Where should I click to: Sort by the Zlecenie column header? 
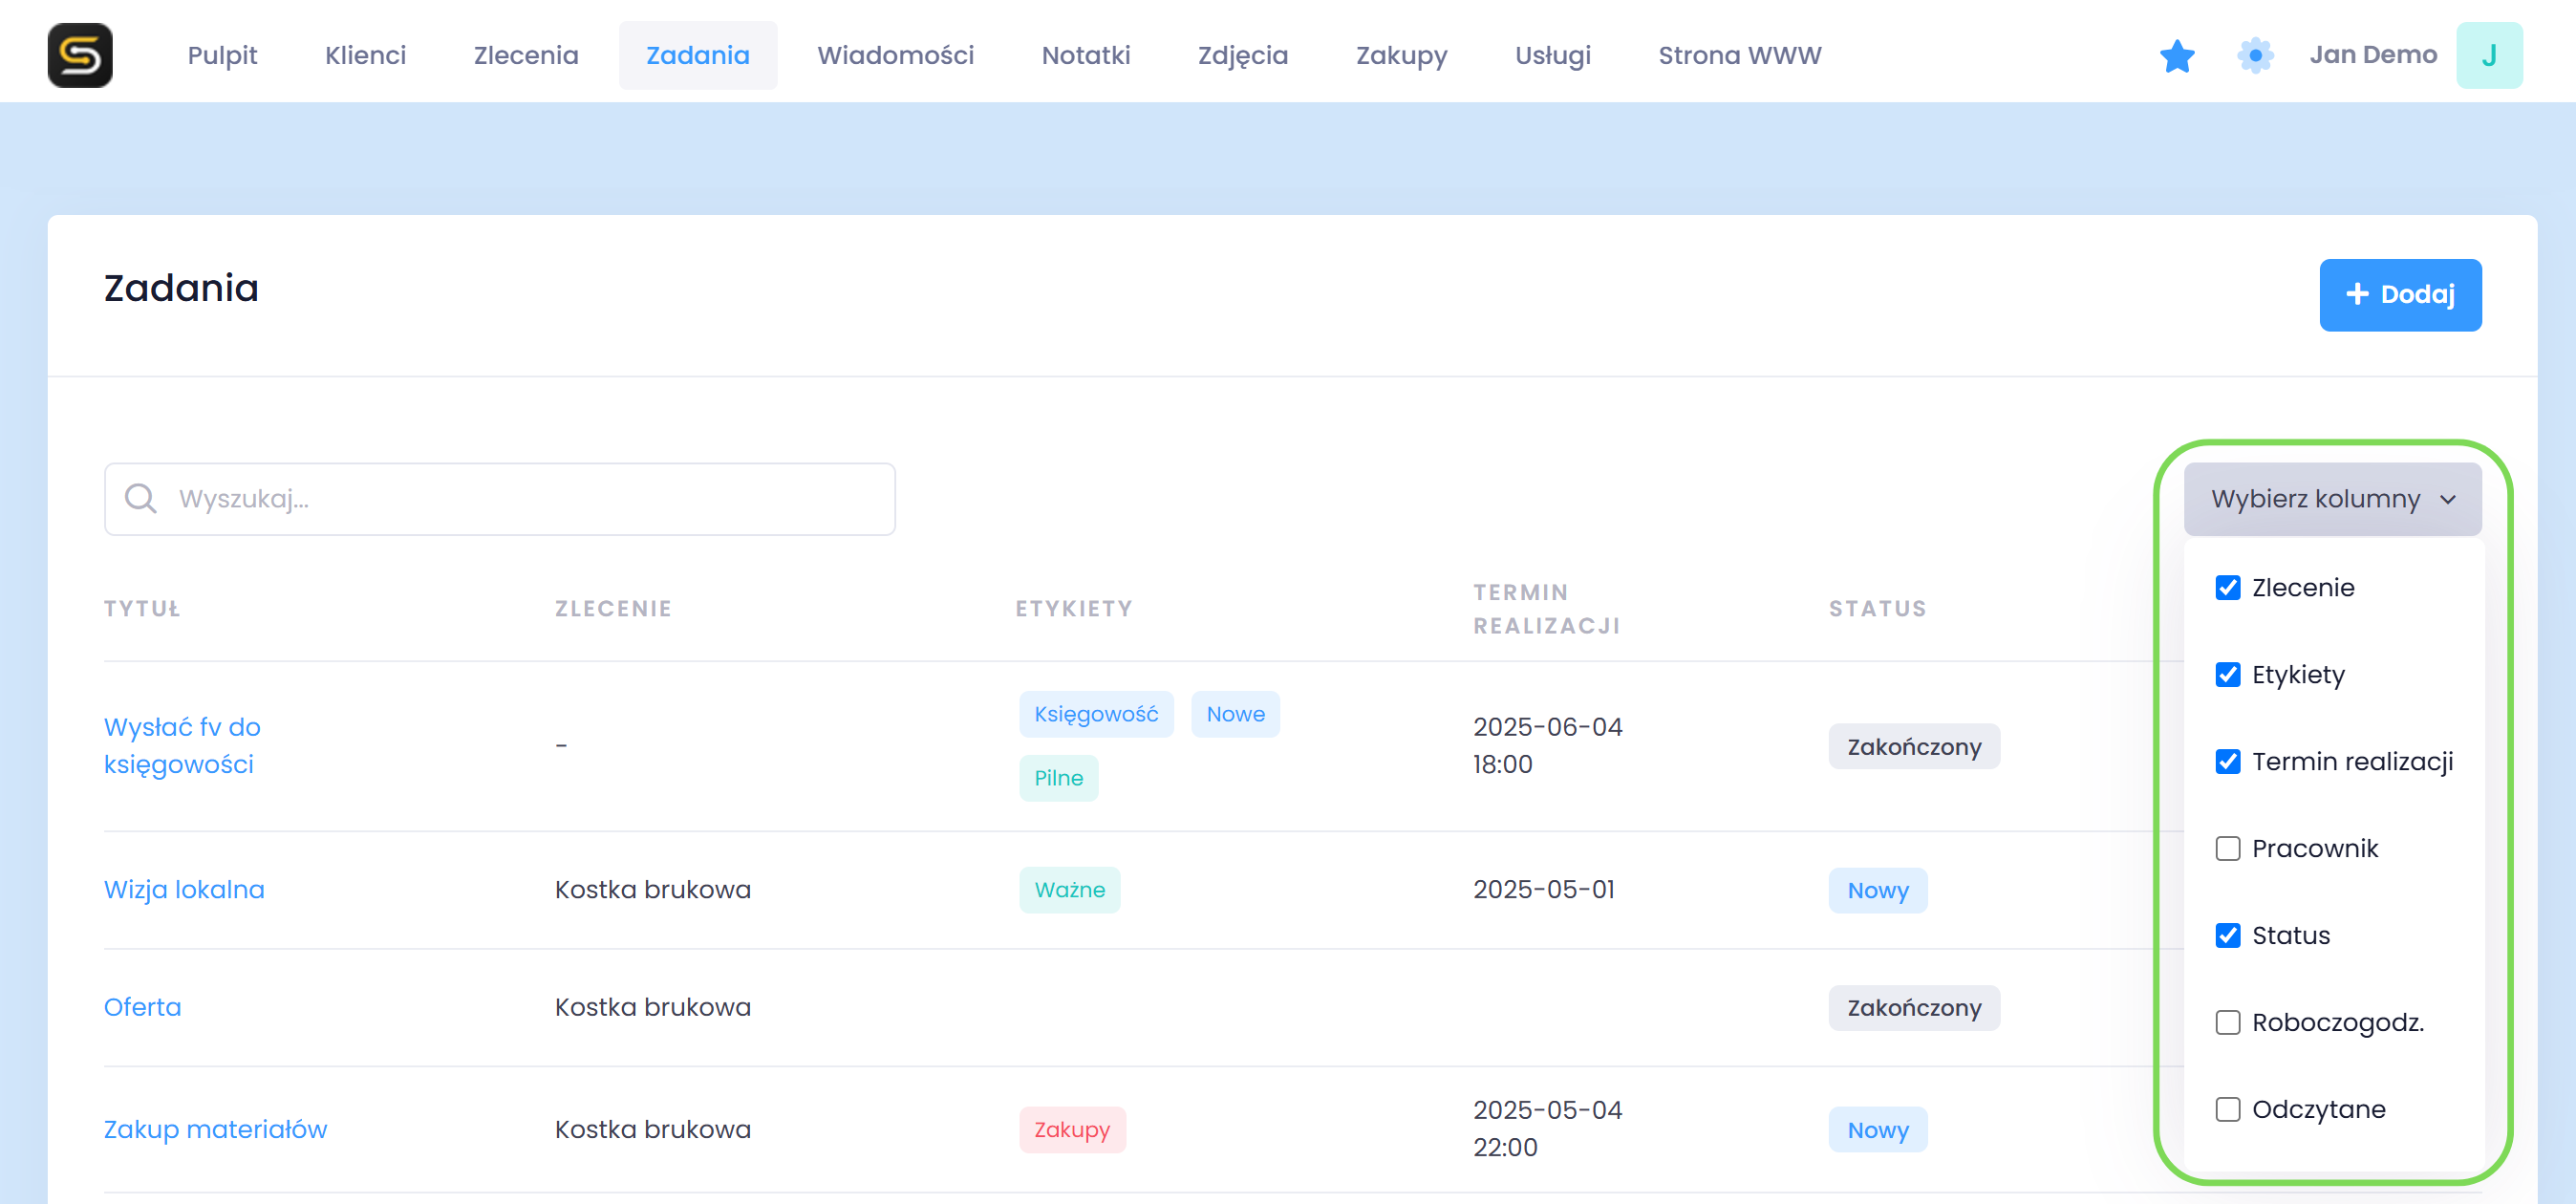point(613,608)
